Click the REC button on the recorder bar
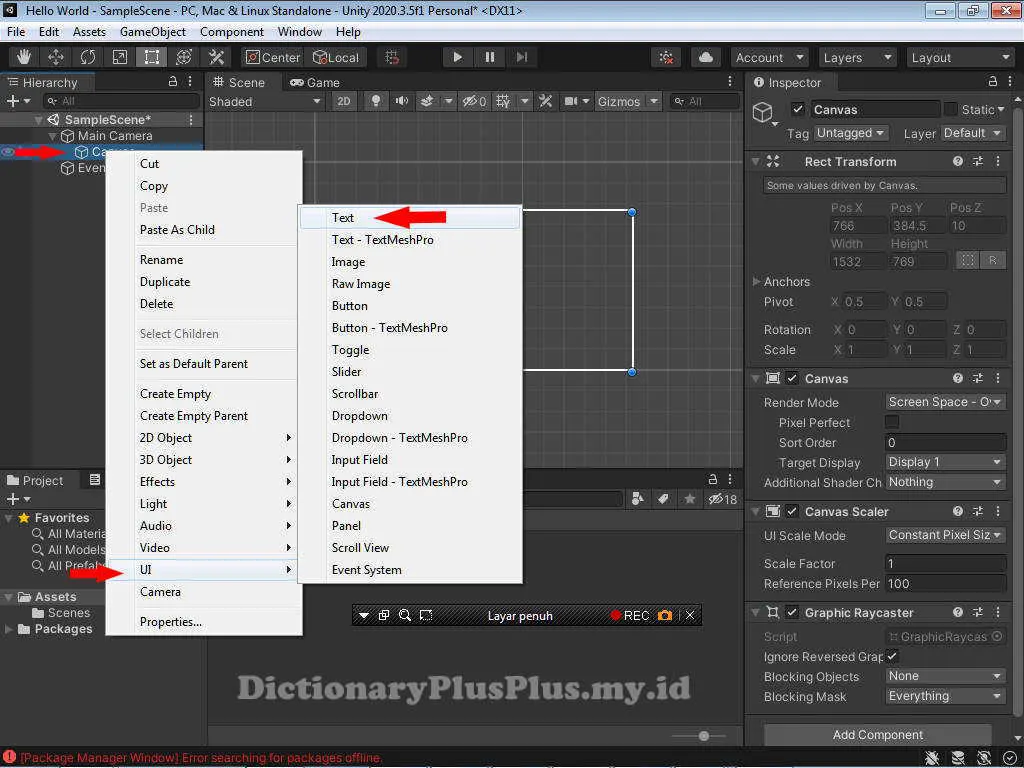Viewport: 1024px width, 768px height. coord(630,615)
